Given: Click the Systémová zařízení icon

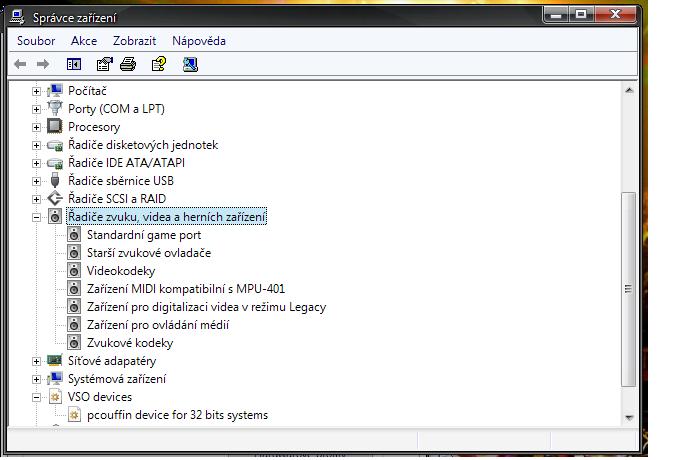Looking at the screenshot, I should pyautogui.click(x=55, y=379).
